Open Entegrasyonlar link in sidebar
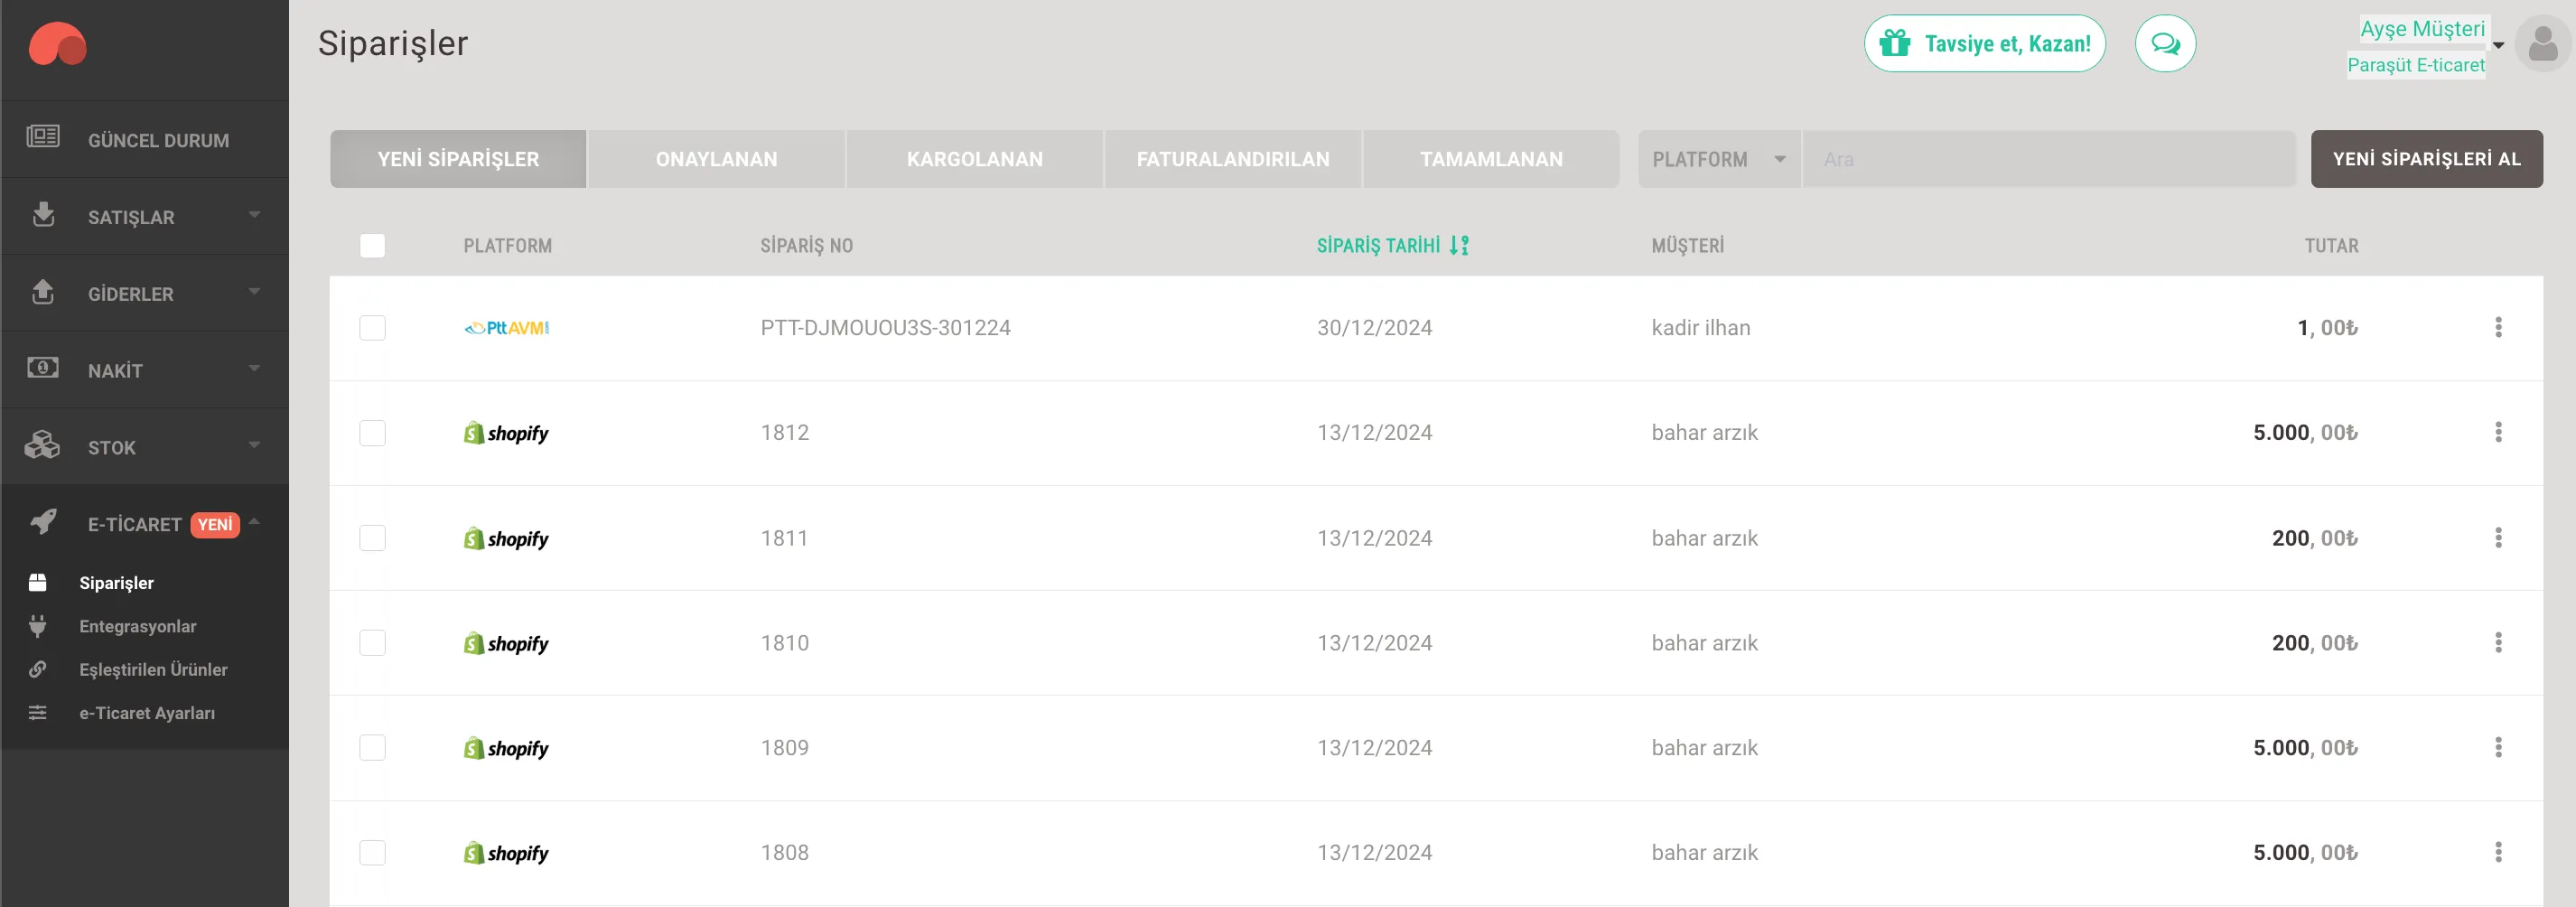Viewport: 2576px width, 907px height. click(x=138, y=626)
